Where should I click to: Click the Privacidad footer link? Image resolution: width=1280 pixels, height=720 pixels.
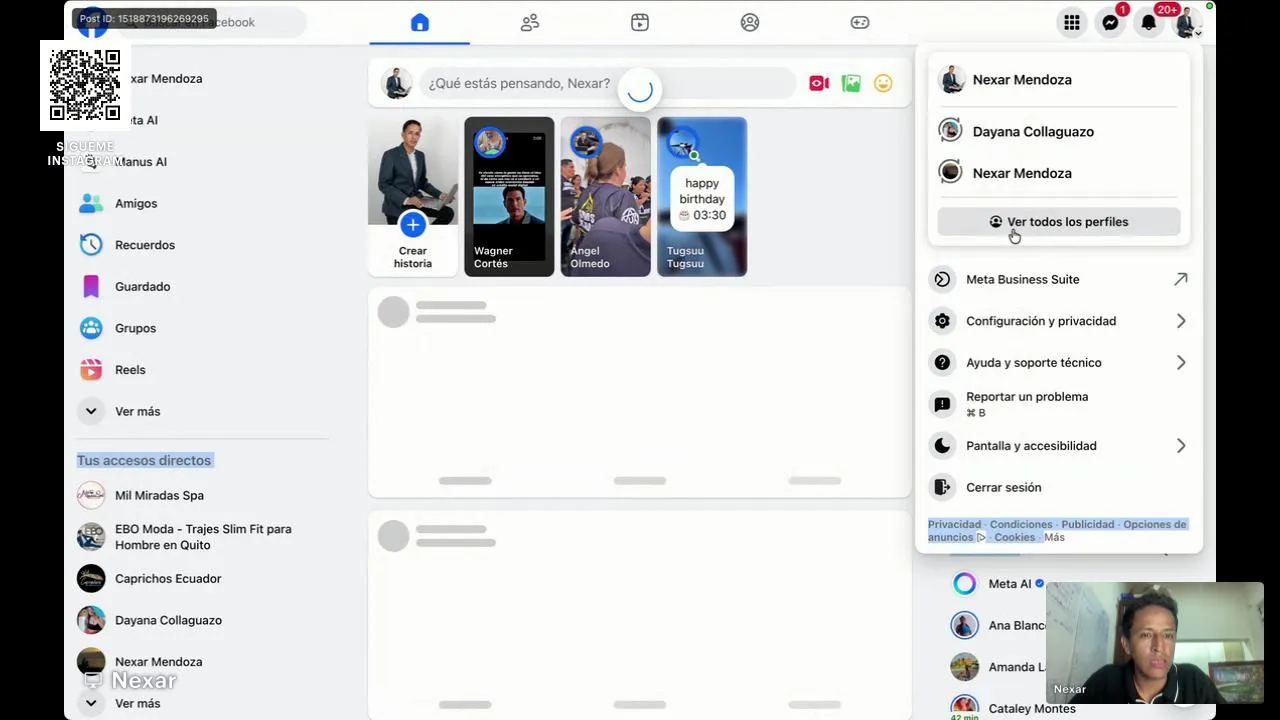pyautogui.click(x=954, y=524)
